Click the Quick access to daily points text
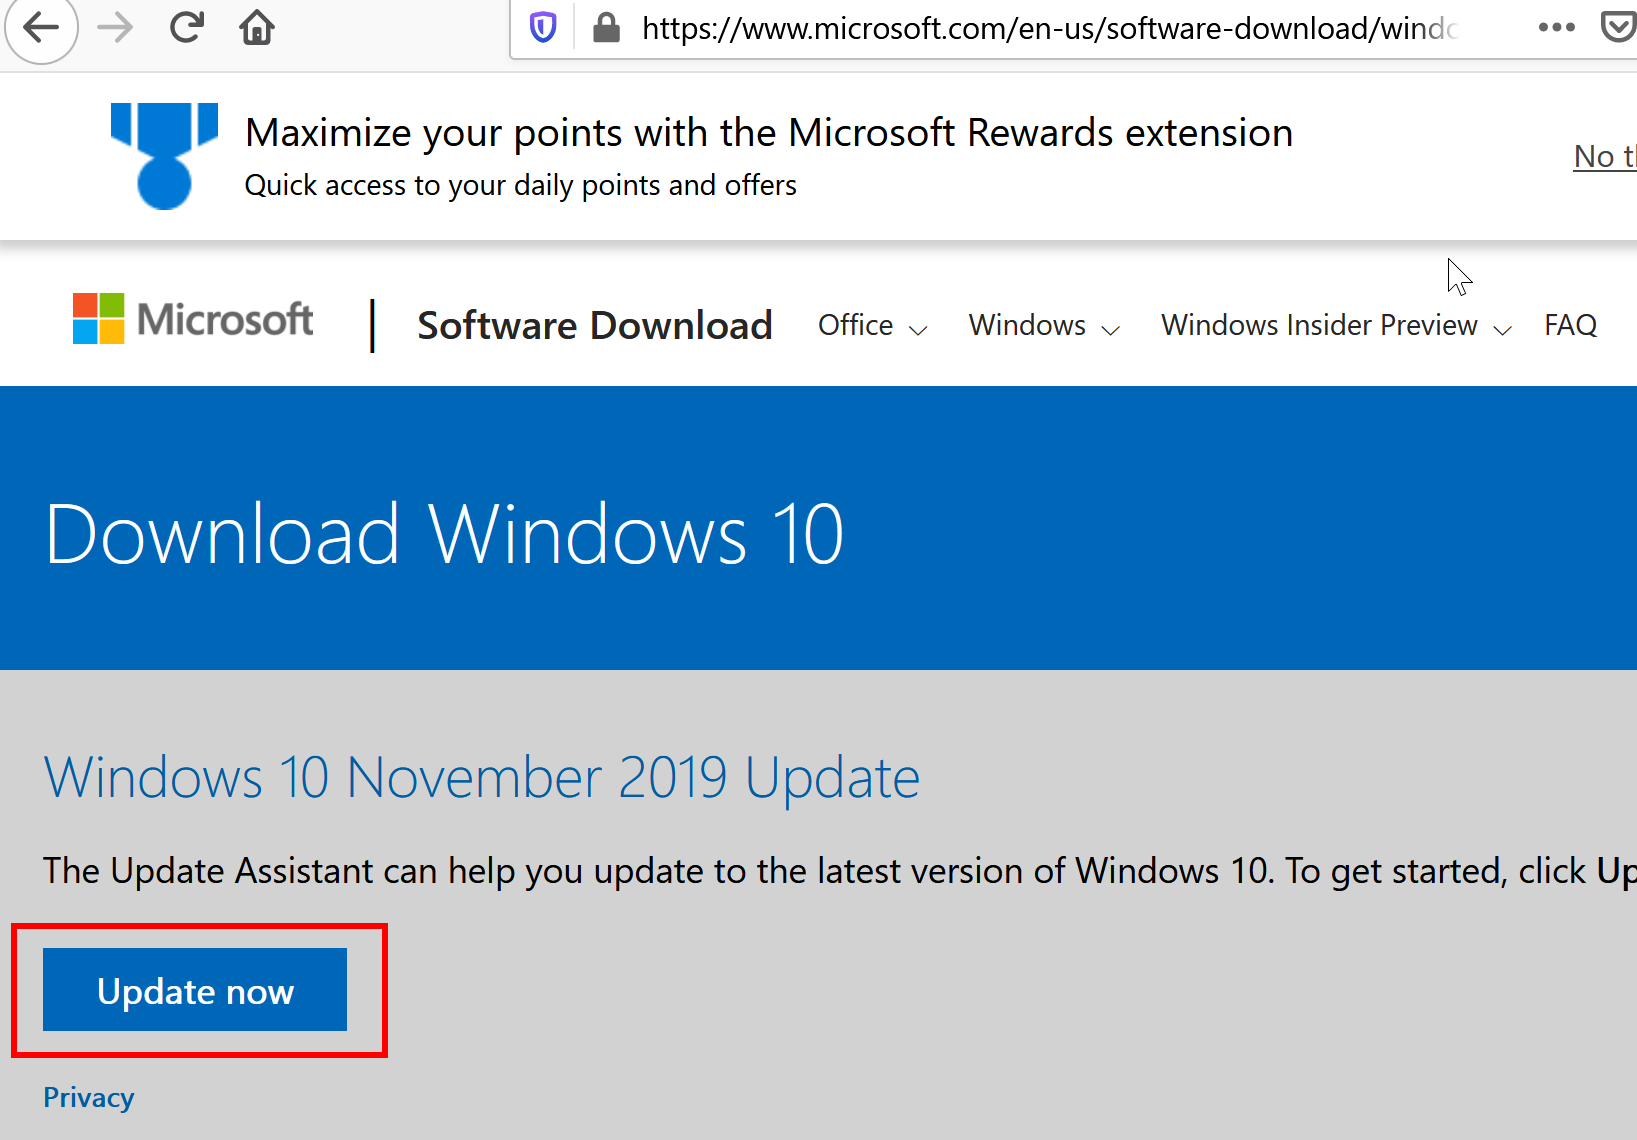Image resolution: width=1637 pixels, height=1140 pixels. click(x=521, y=185)
